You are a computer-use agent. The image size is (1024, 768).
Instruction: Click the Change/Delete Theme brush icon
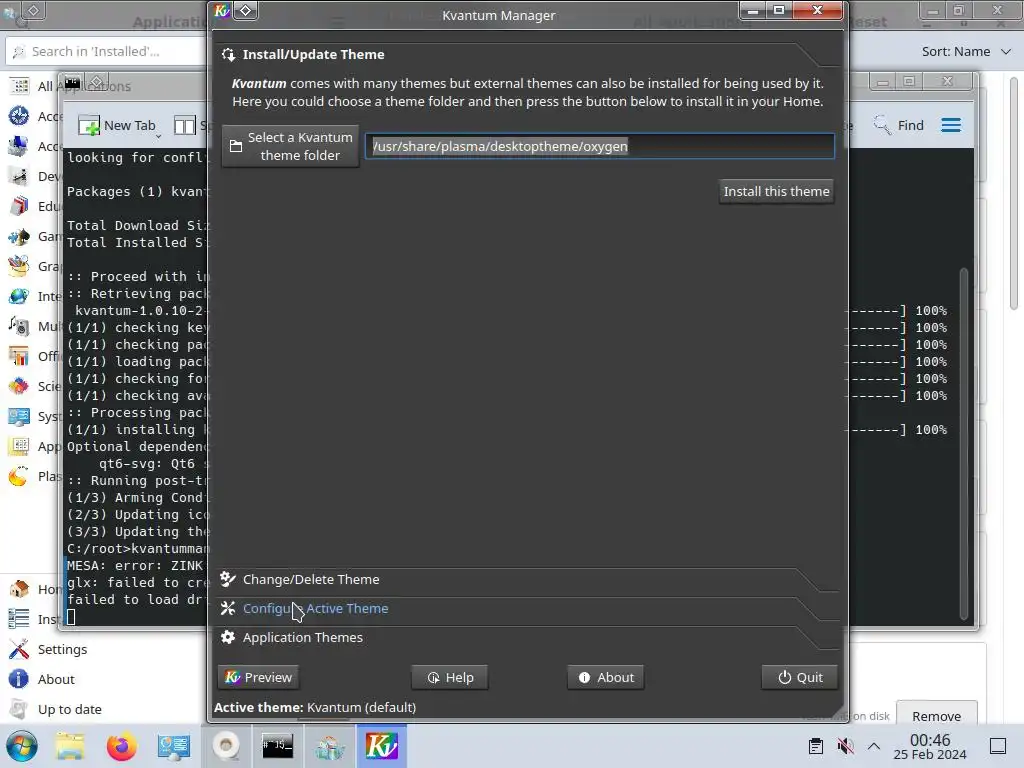coord(227,579)
